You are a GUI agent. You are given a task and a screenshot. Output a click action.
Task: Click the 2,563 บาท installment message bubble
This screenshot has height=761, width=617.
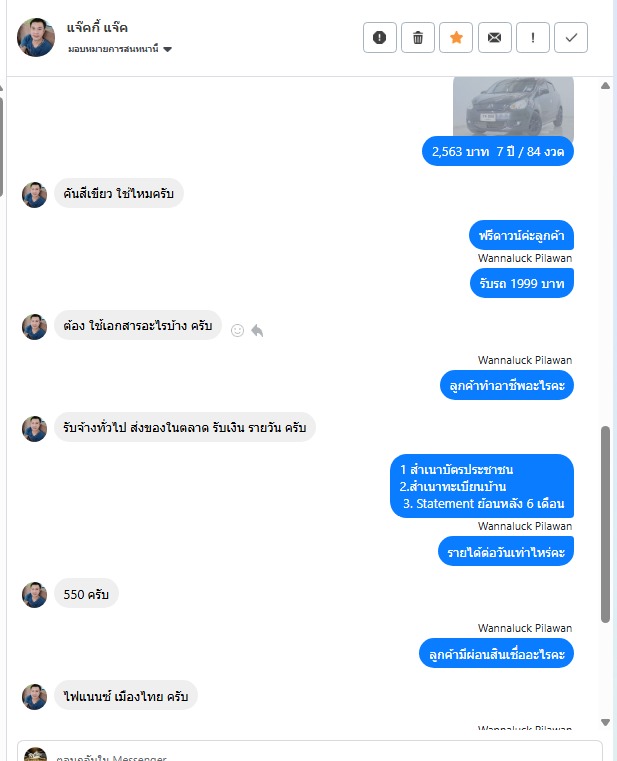click(x=498, y=151)
